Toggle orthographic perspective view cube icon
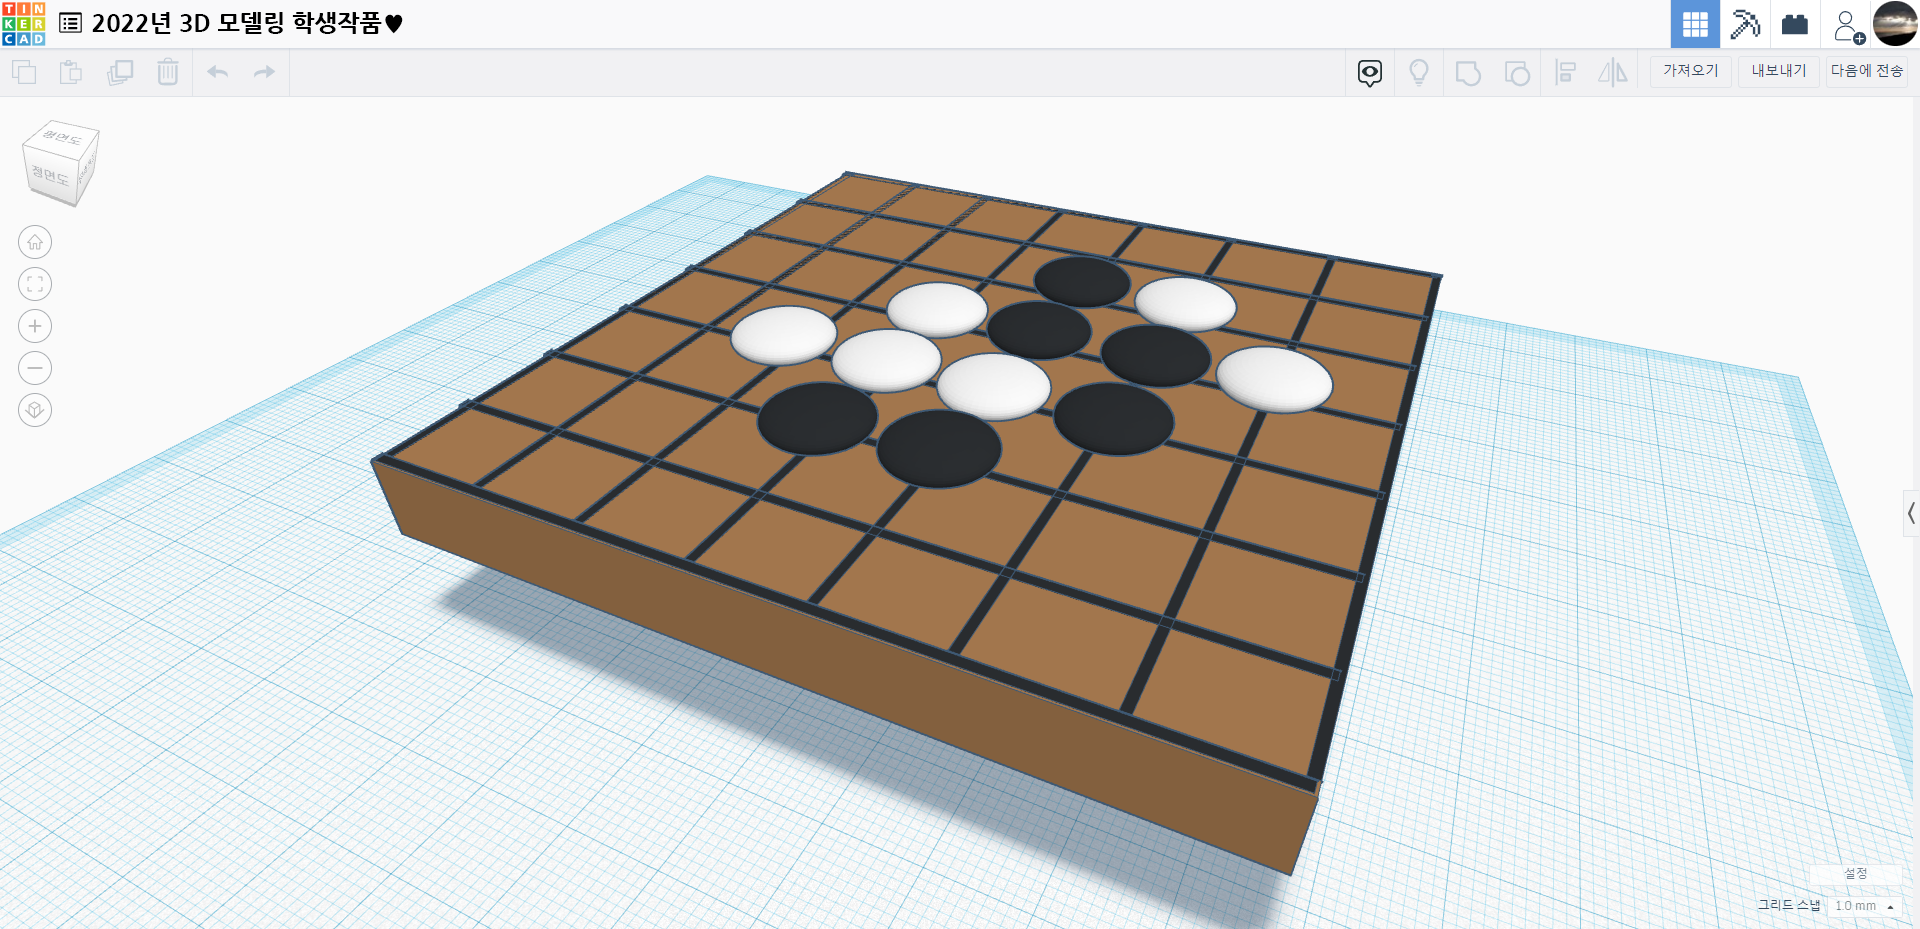This screenshot has height=929, width=1920. tap(35, 410)
